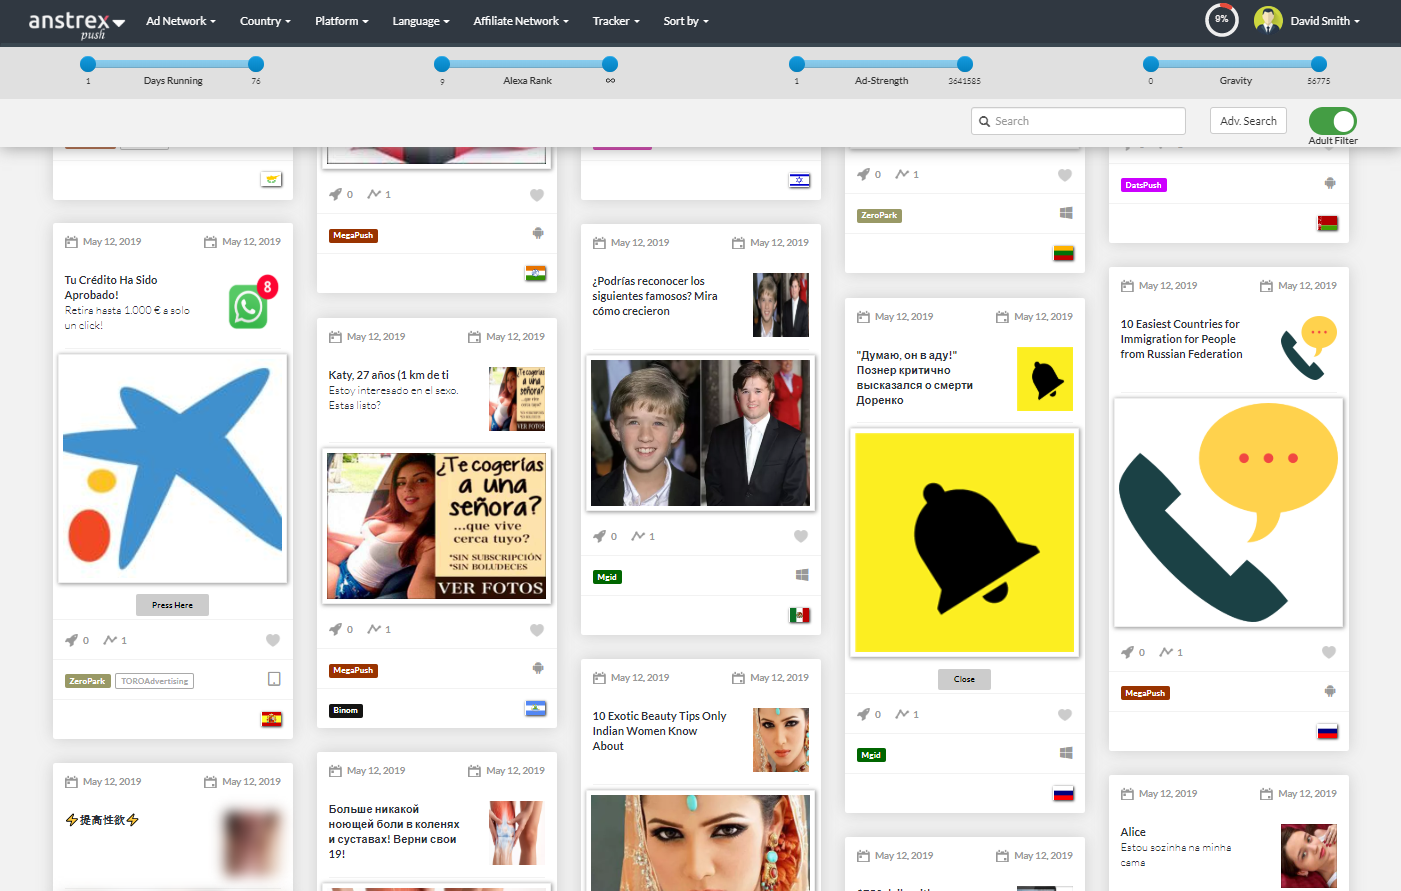Click the DatsPush network tag

tap(1144, 185)
